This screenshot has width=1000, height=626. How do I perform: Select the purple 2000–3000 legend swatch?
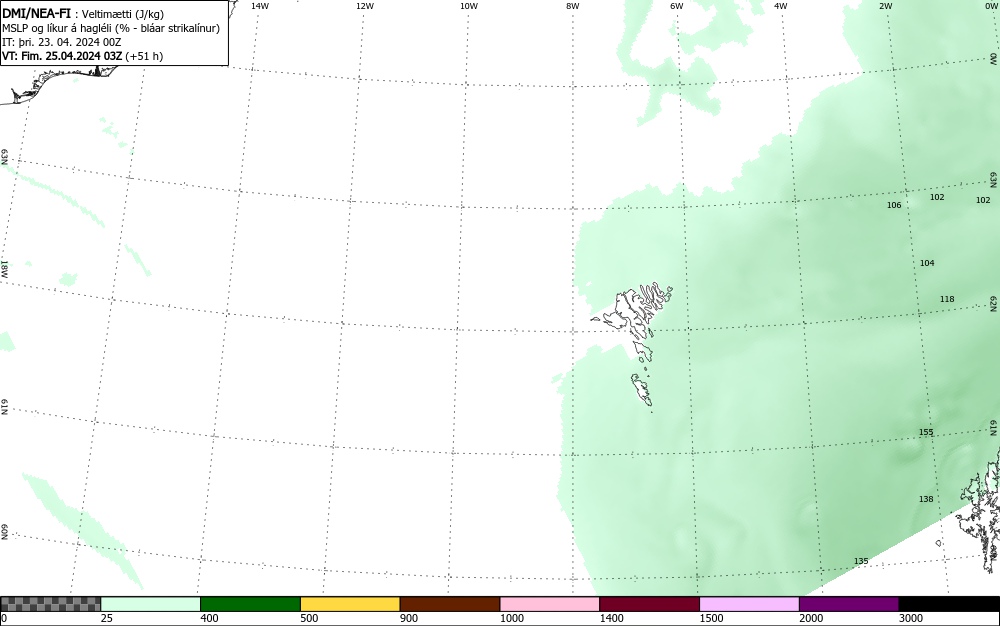[849, 604]
